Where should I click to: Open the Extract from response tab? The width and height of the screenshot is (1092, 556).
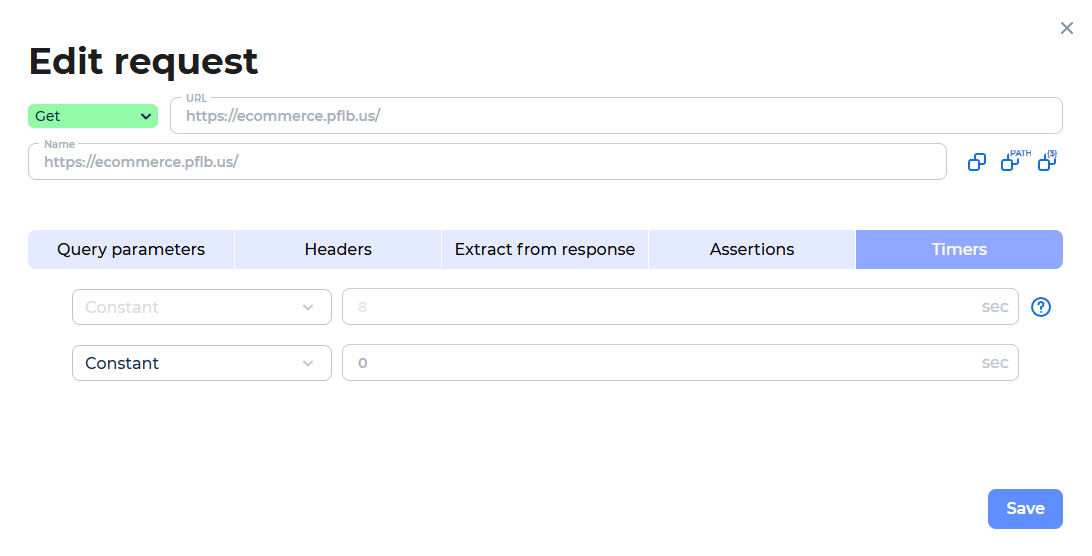545,249
